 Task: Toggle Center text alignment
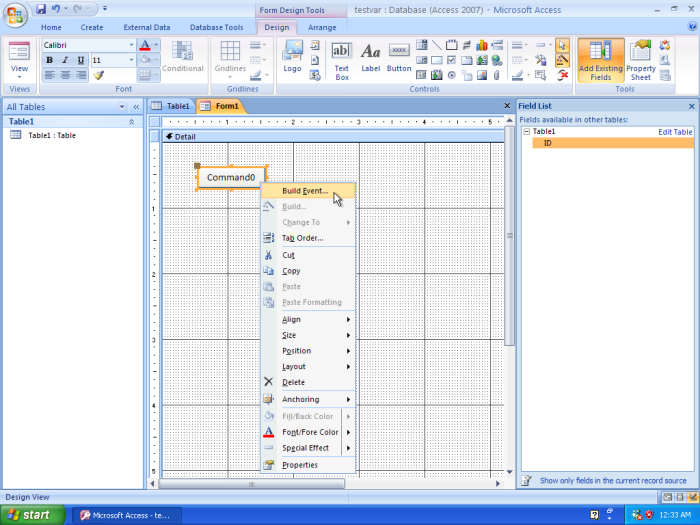coord(65,75)
